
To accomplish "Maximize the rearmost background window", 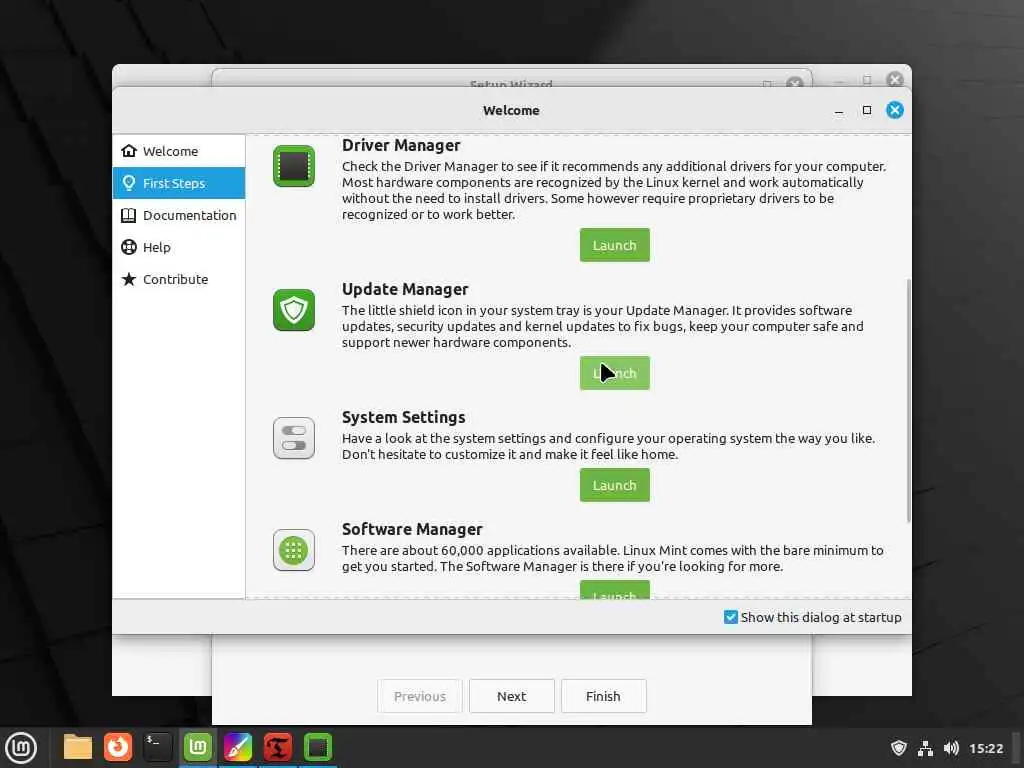I will click(867, 80).
